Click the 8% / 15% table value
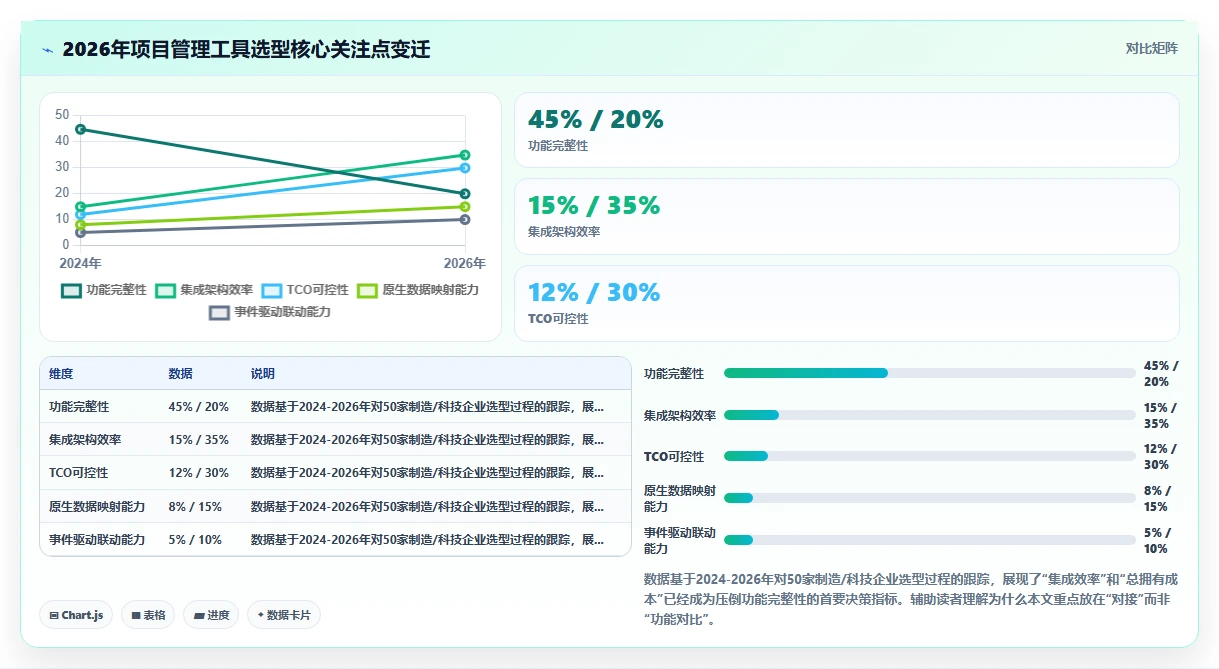The width and height of the screenshot is (1219, 669). [195, 506]
